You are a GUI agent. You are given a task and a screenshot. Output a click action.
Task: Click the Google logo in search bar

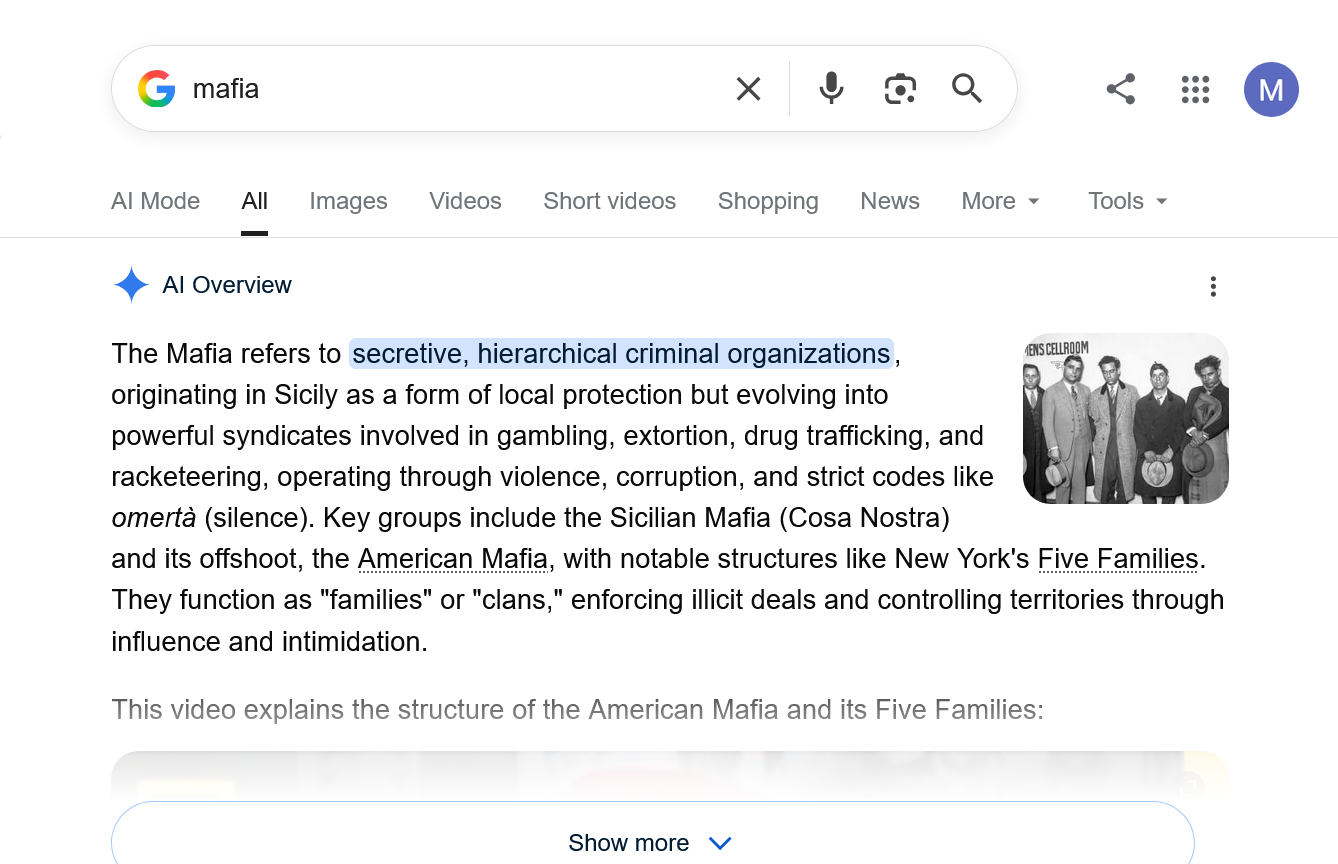click(x=157, y=89)
